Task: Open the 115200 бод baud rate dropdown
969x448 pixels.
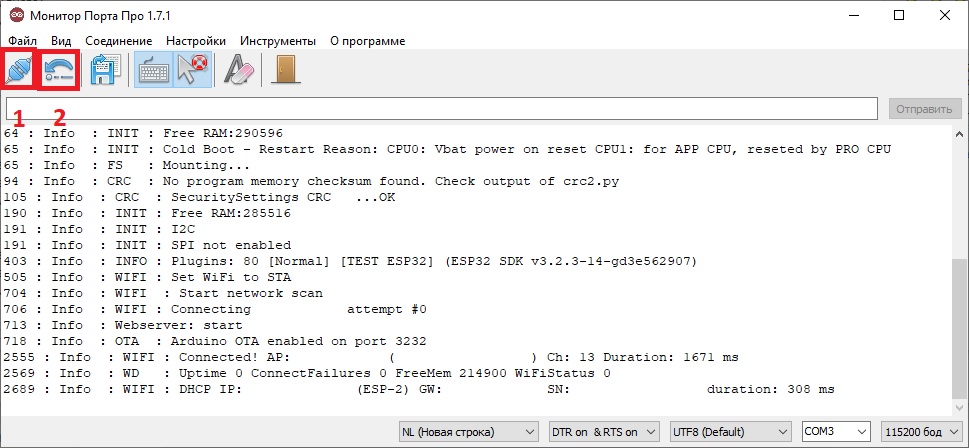Action: [x=921, y=432]
